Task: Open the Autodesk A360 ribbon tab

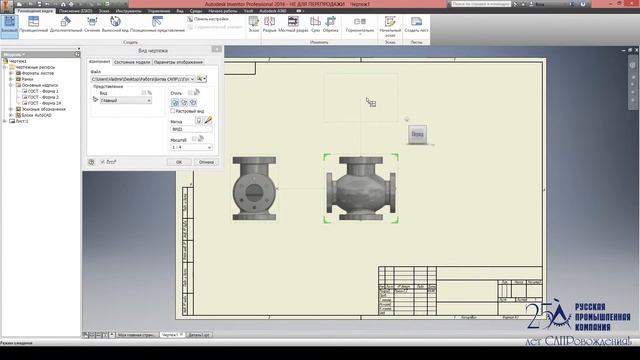Action: 273,11
